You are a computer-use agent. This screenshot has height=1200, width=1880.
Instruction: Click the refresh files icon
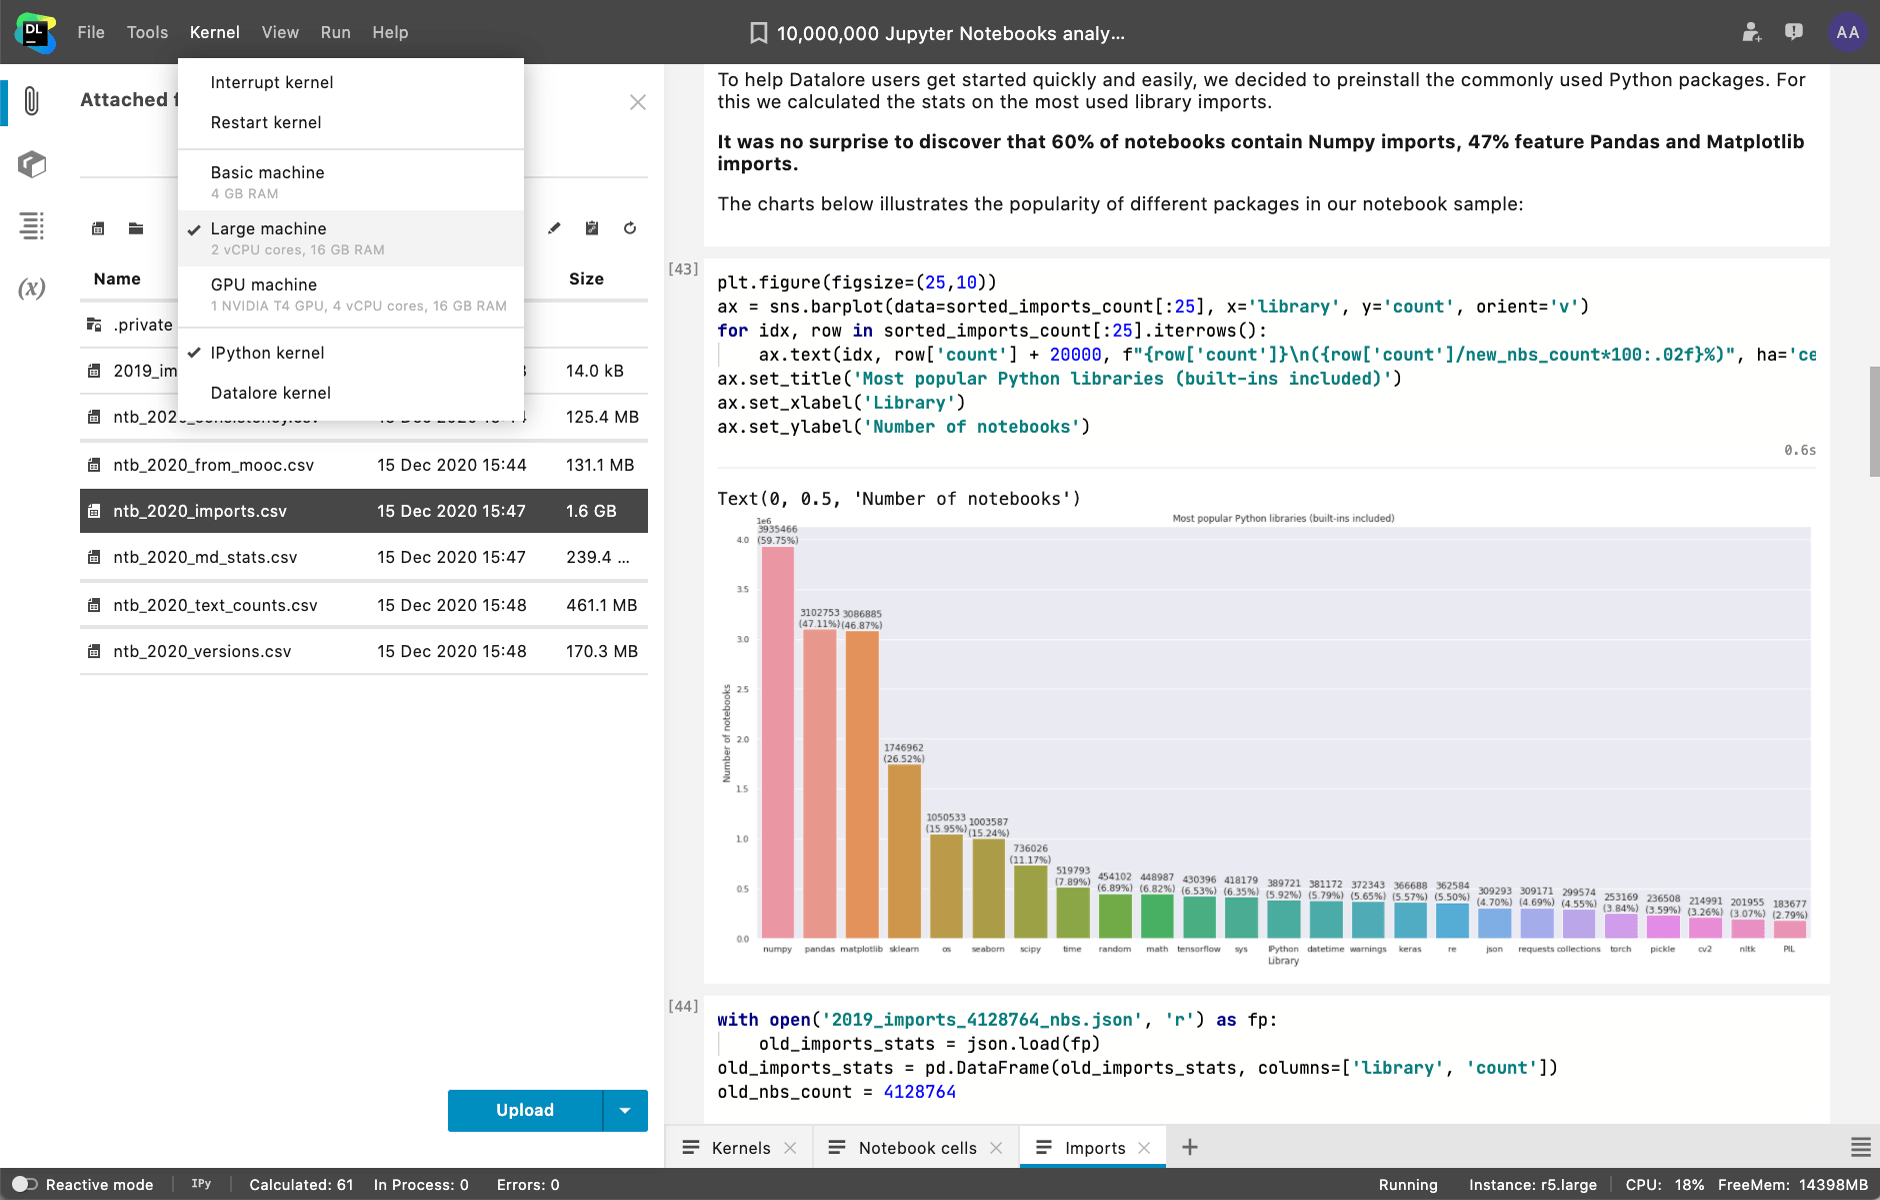point(630,229)
